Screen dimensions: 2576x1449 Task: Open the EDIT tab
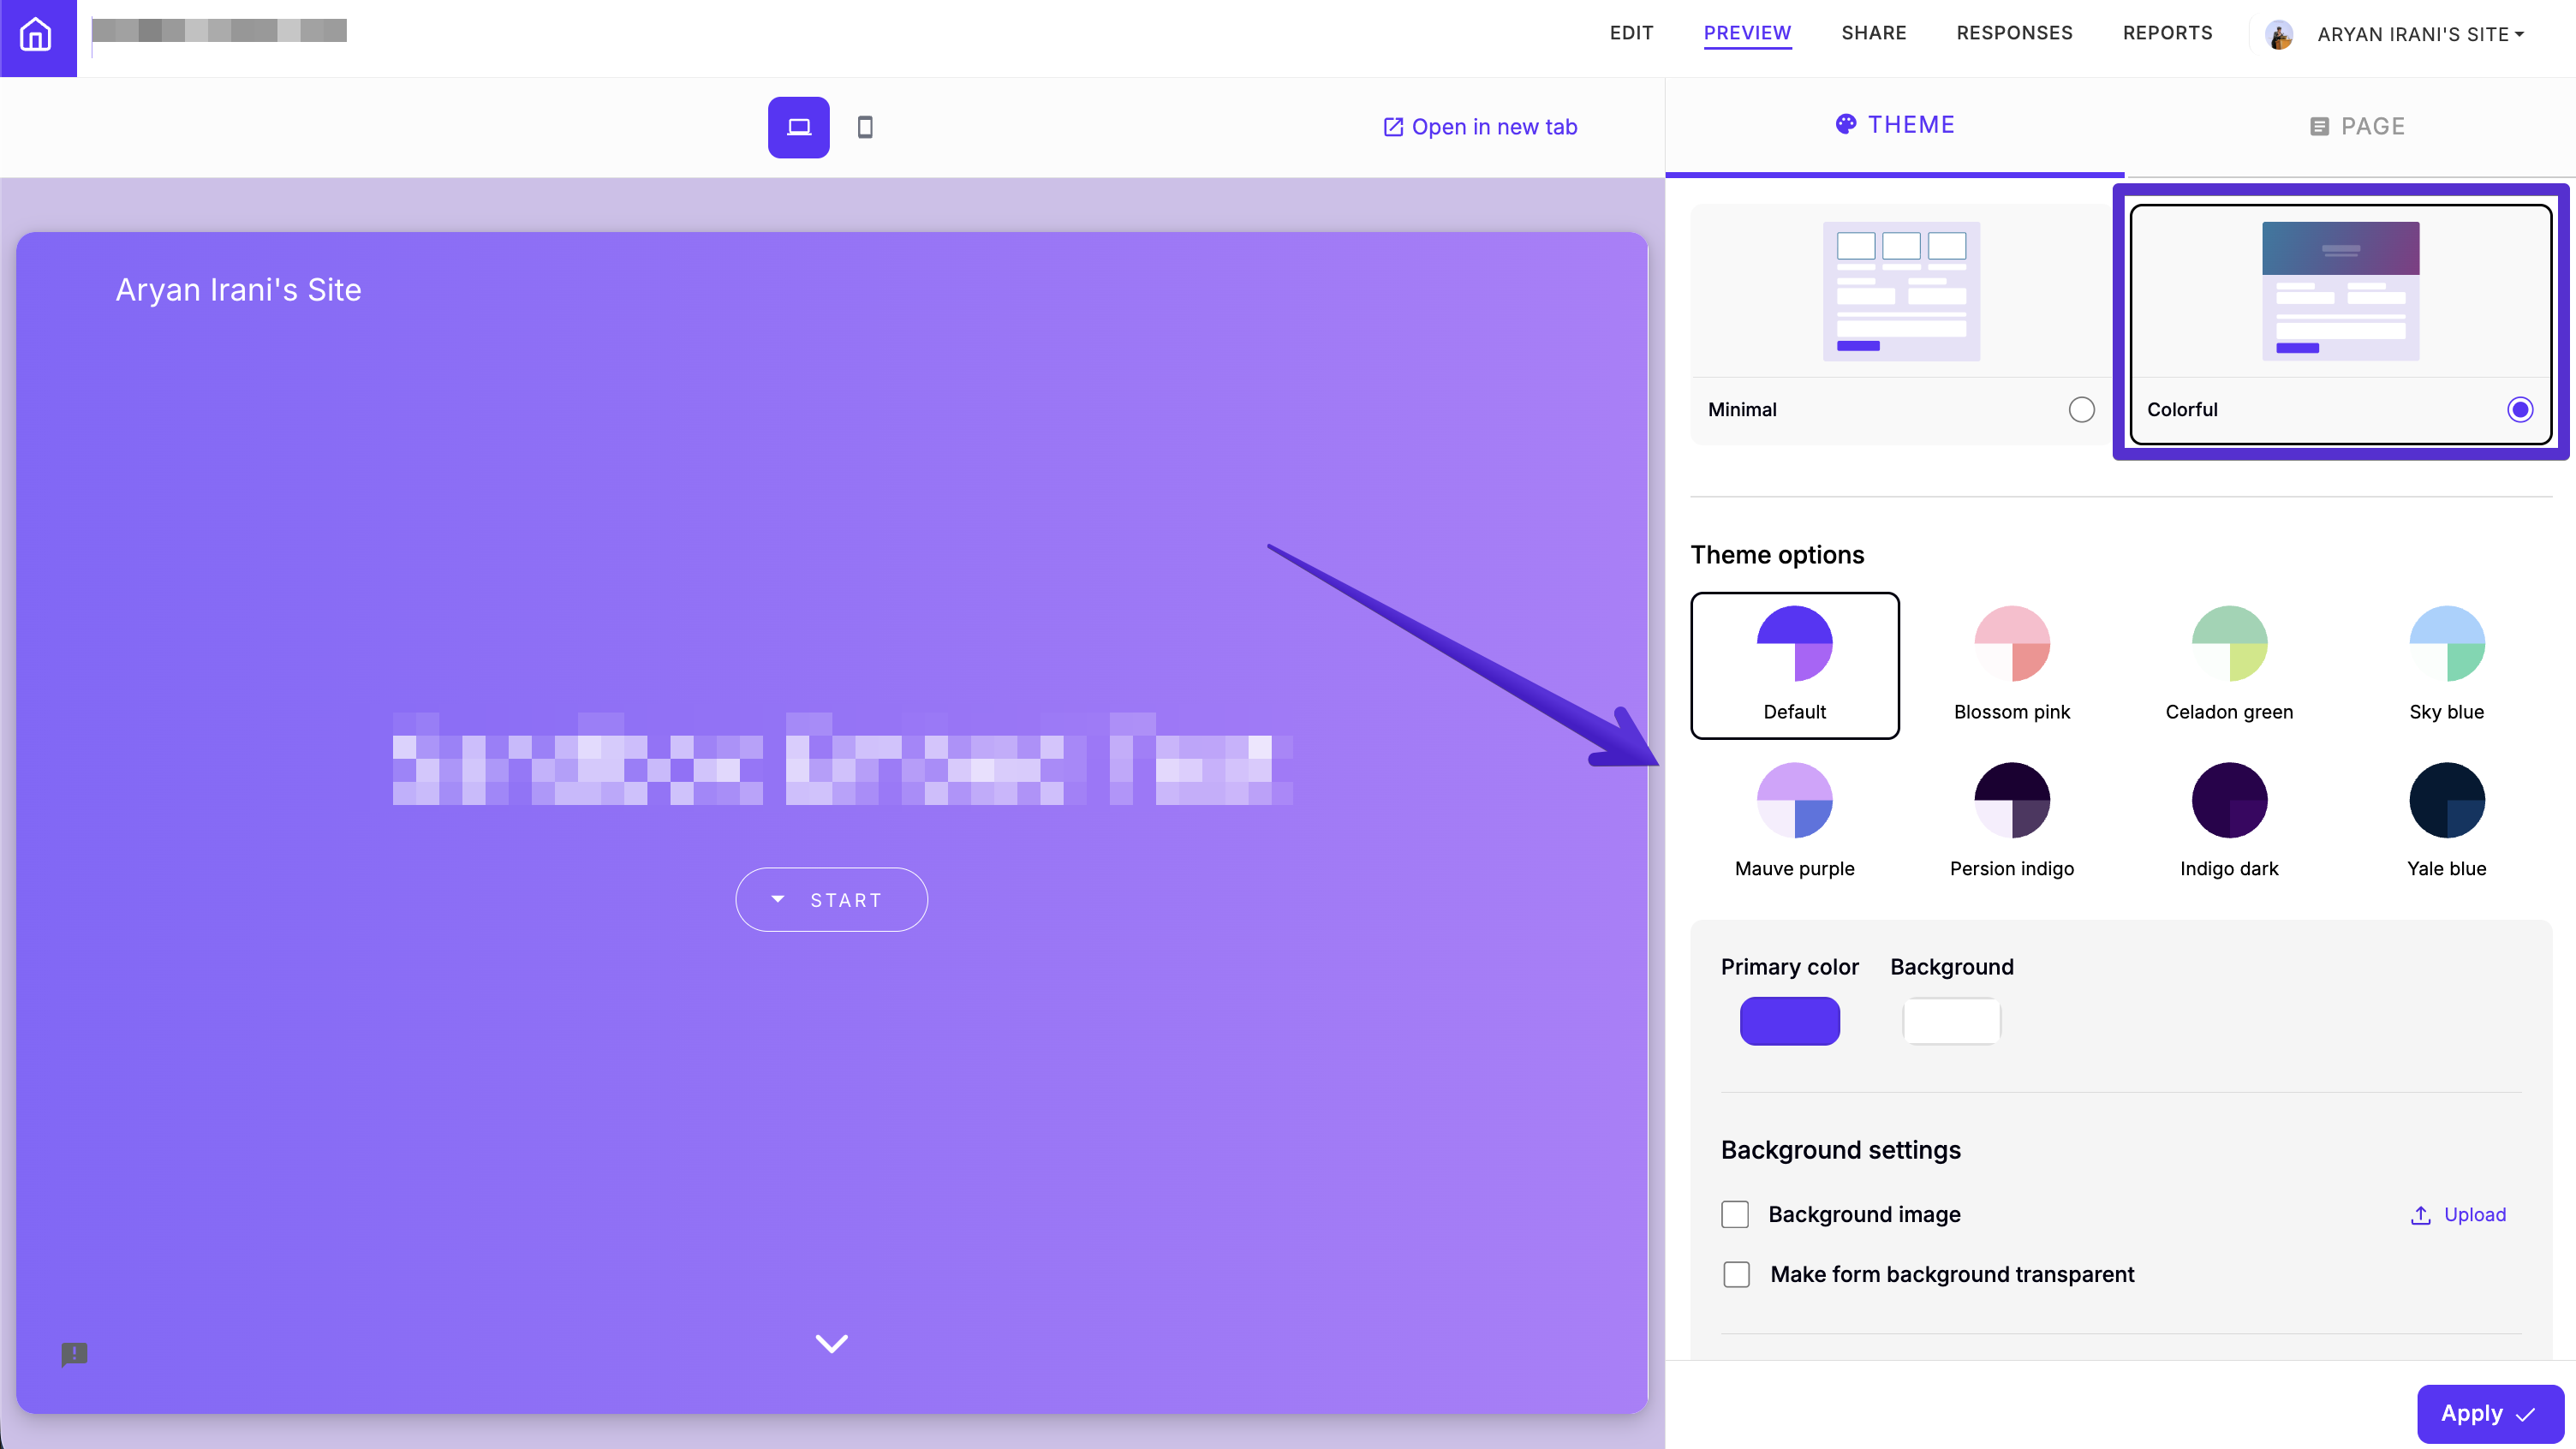pyautogui.click(x=1631, y=33)
